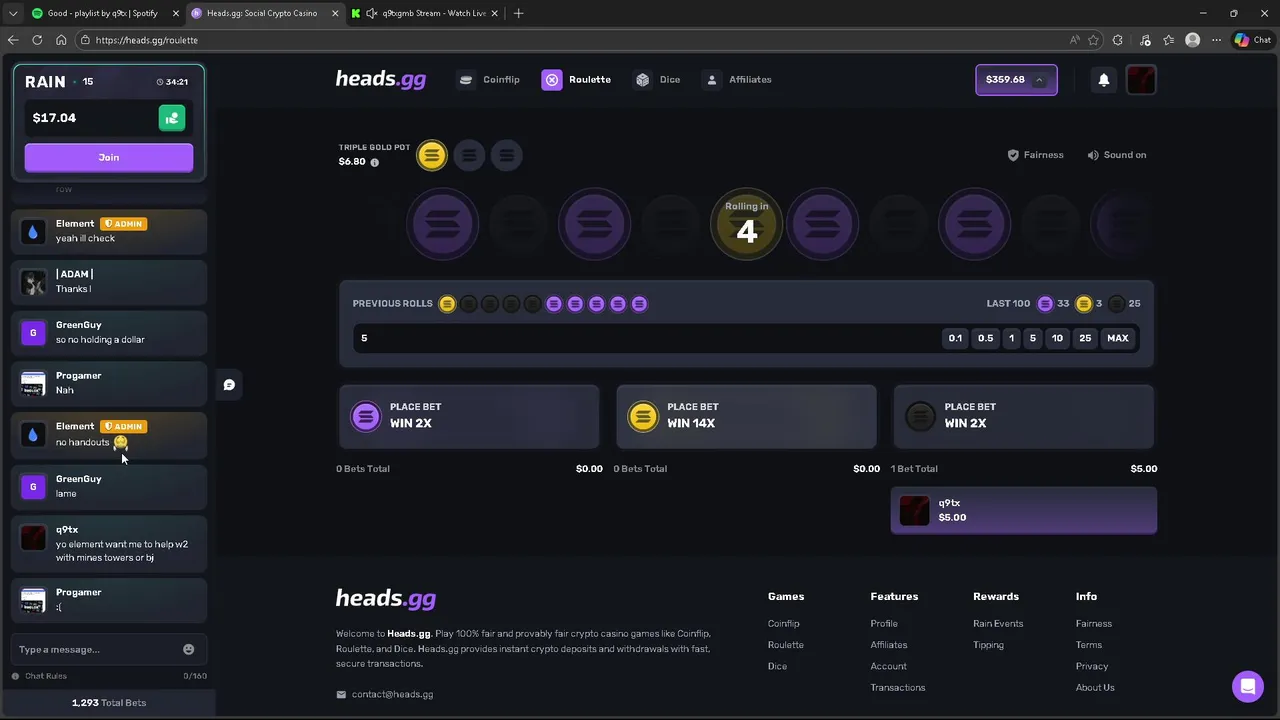The height and width of the screenshot is (720, 1280).
Task: Open footer Dice link
Action: 777,666
